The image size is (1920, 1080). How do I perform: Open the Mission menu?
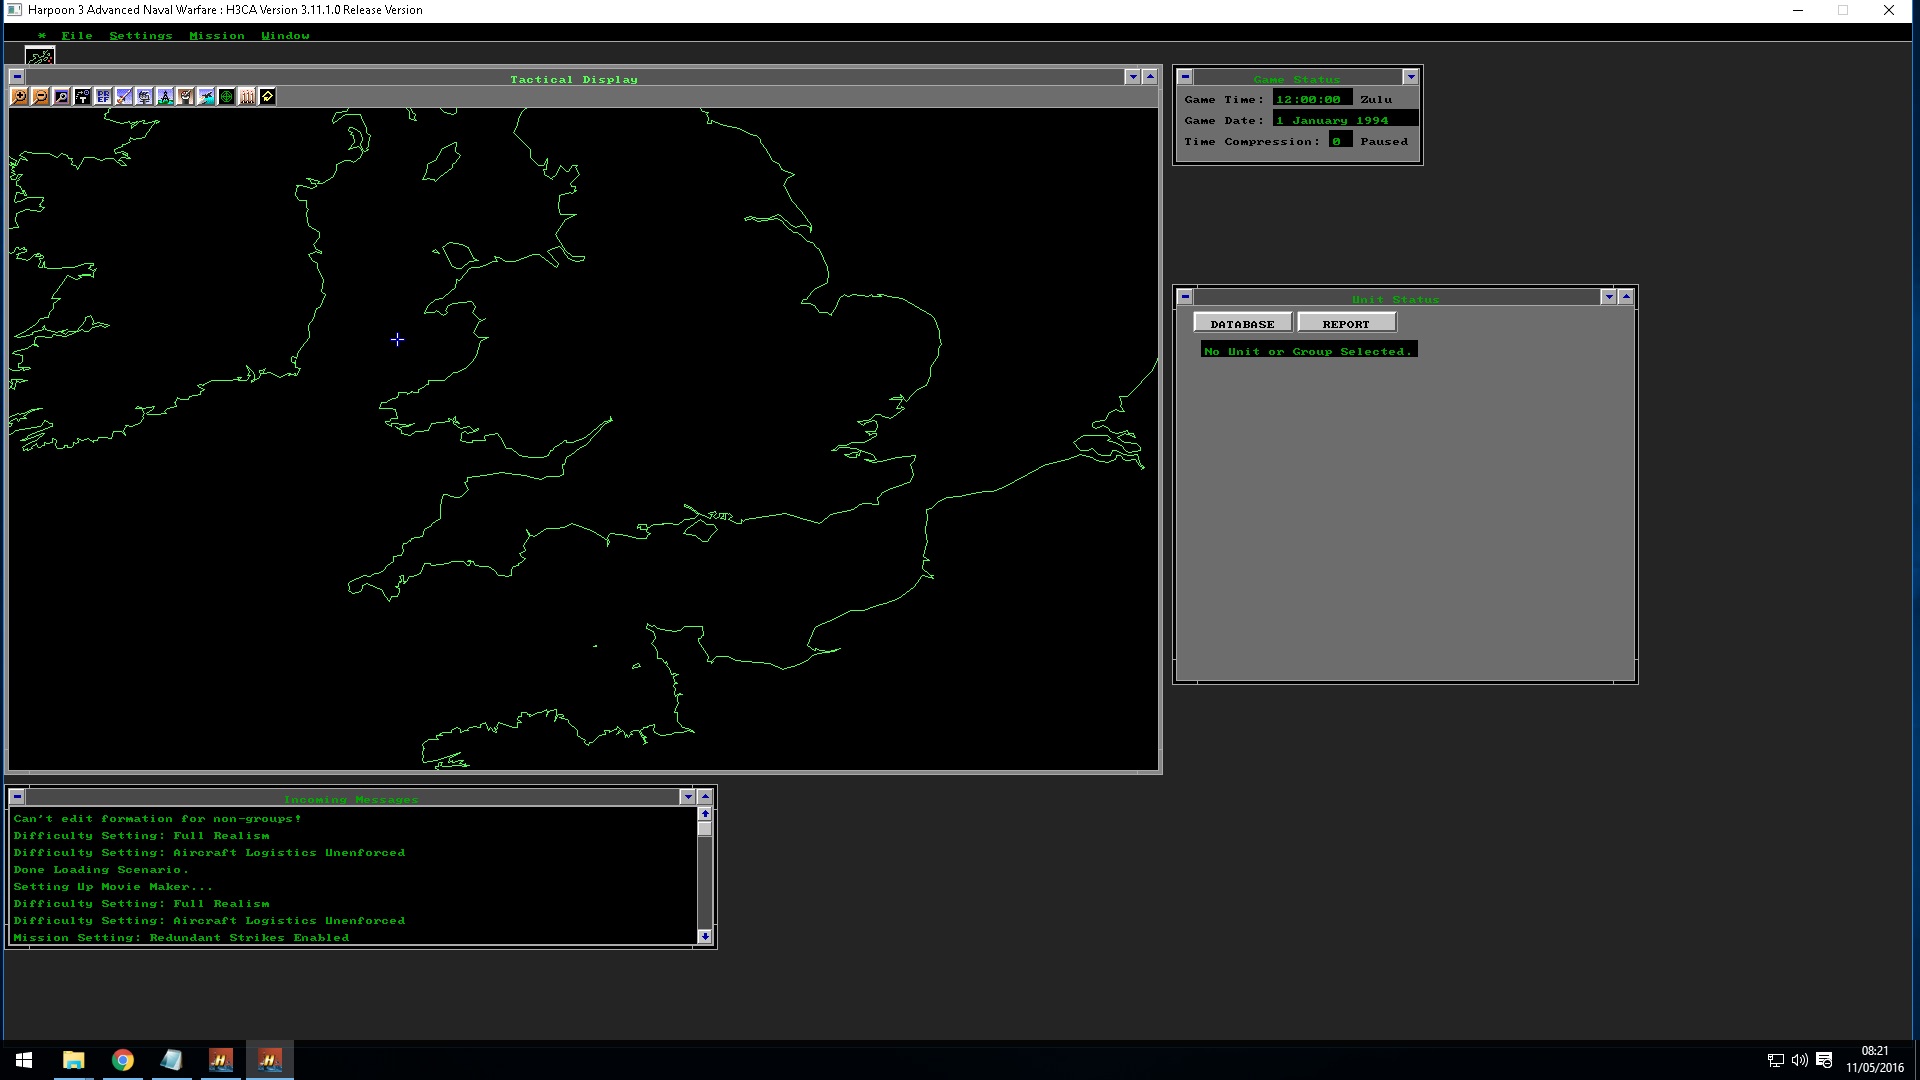point(217,36)
